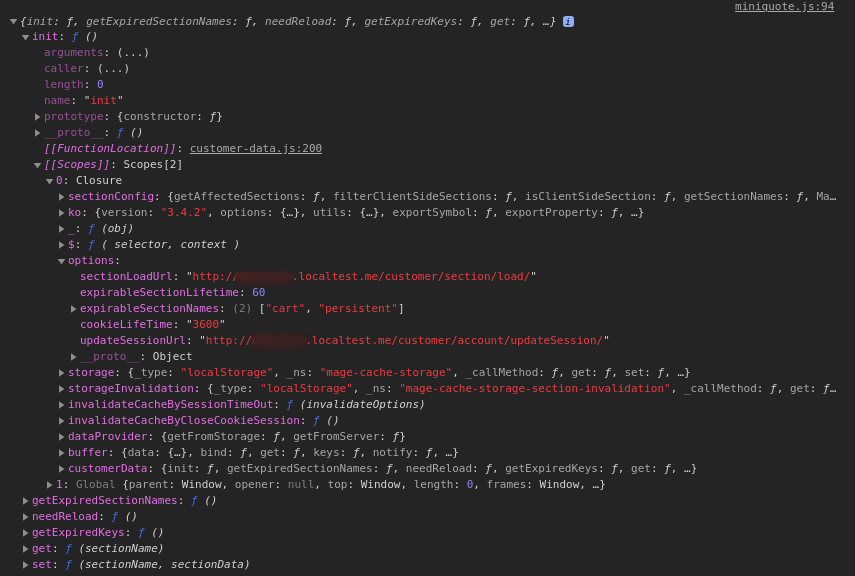Expand the storage localStorage object

[x=61, y=372]
